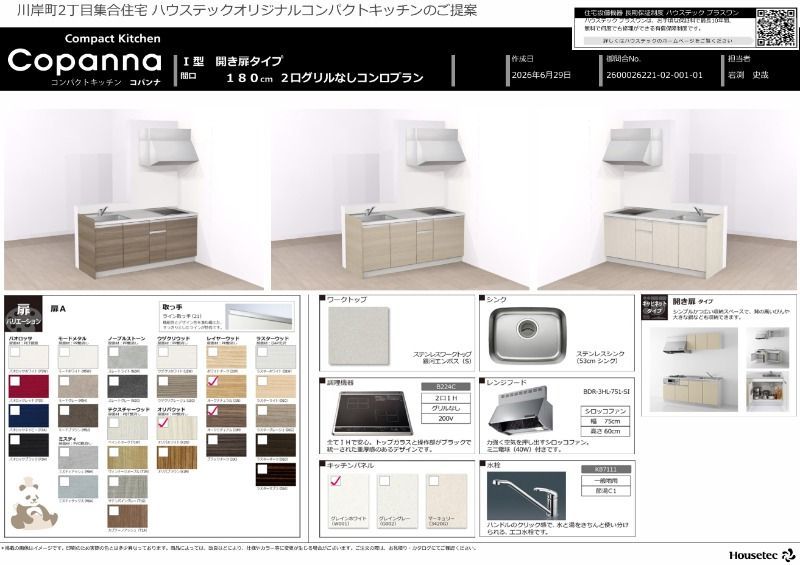800x565 pixels.
Task: Click the range hood product image
Action: pyautogui.click(x=520, y=410)
